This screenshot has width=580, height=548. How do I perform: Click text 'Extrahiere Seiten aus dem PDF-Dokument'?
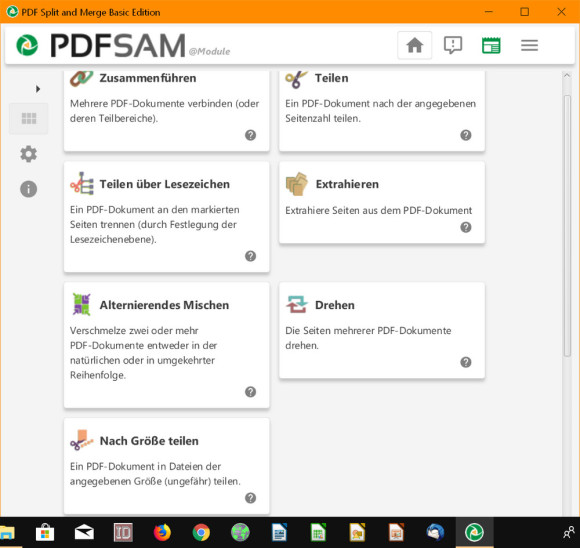point(378,211)
